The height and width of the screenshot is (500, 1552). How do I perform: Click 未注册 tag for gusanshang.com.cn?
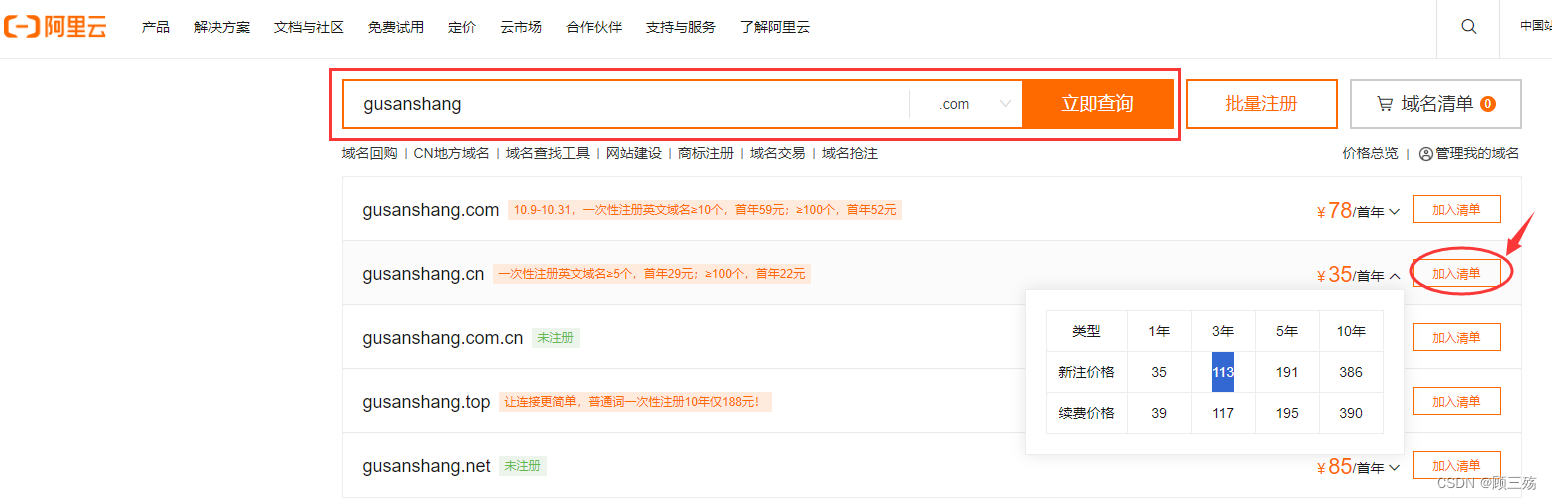pyautogui.click(x=555, y=338)
